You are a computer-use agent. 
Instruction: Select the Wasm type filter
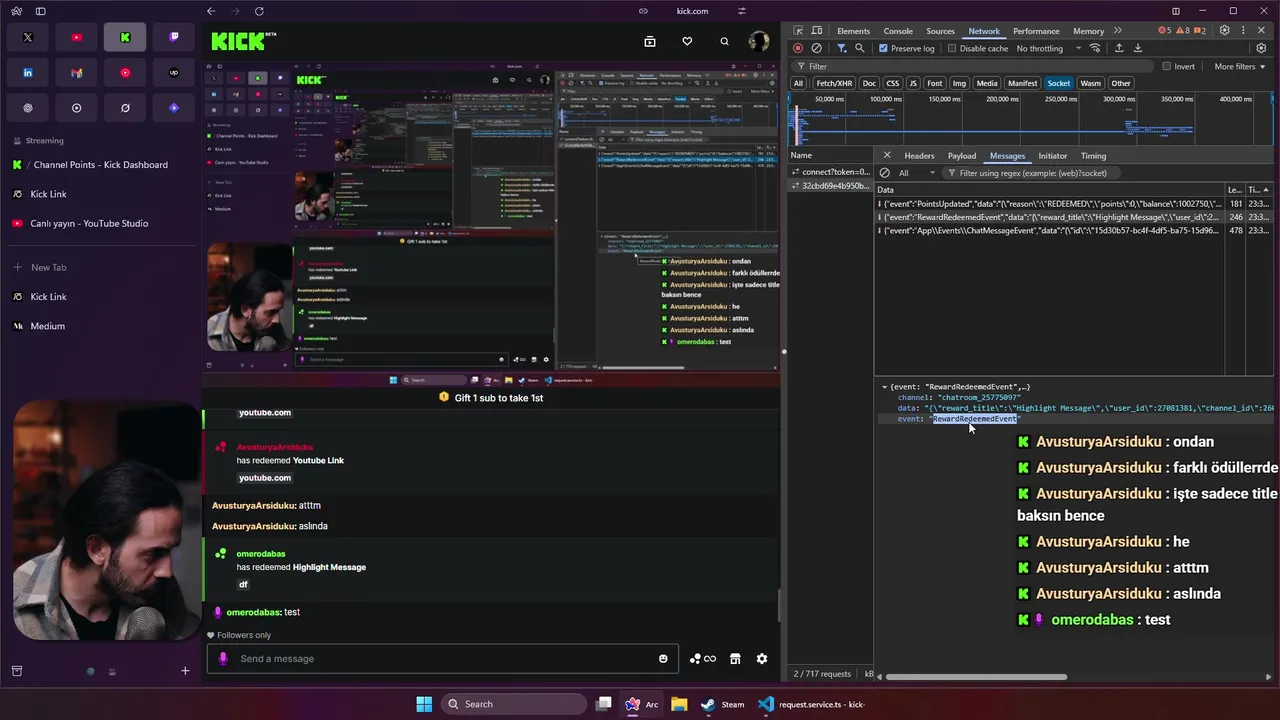click(1091, 83)
